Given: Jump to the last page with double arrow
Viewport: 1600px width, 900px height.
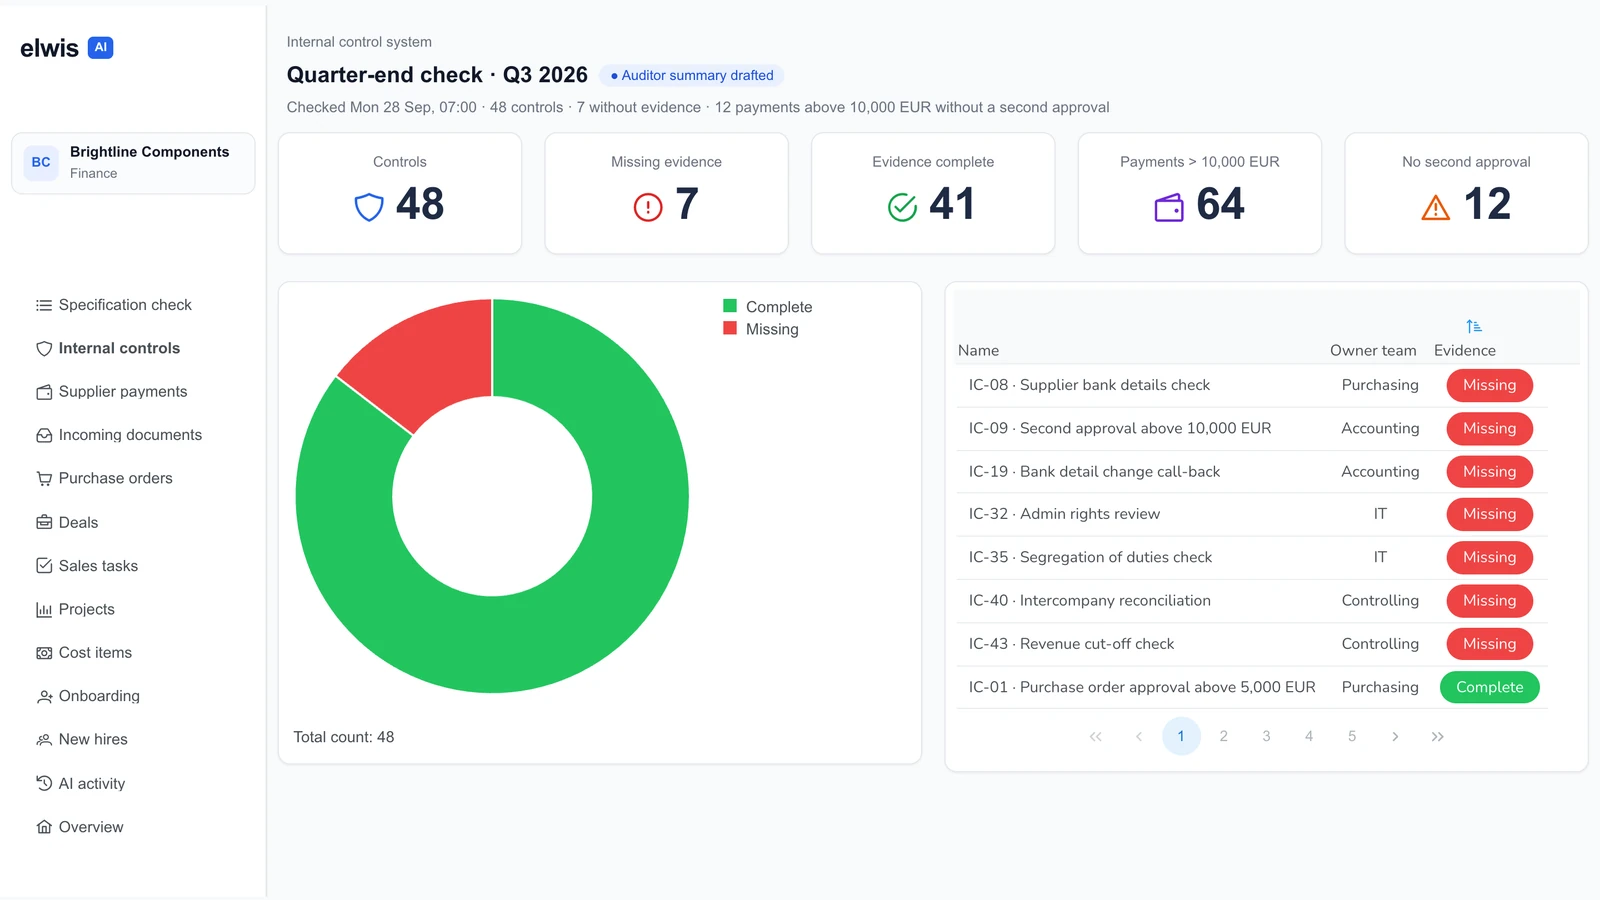Looking at the screenshot, I should (x=1437, y=736).
